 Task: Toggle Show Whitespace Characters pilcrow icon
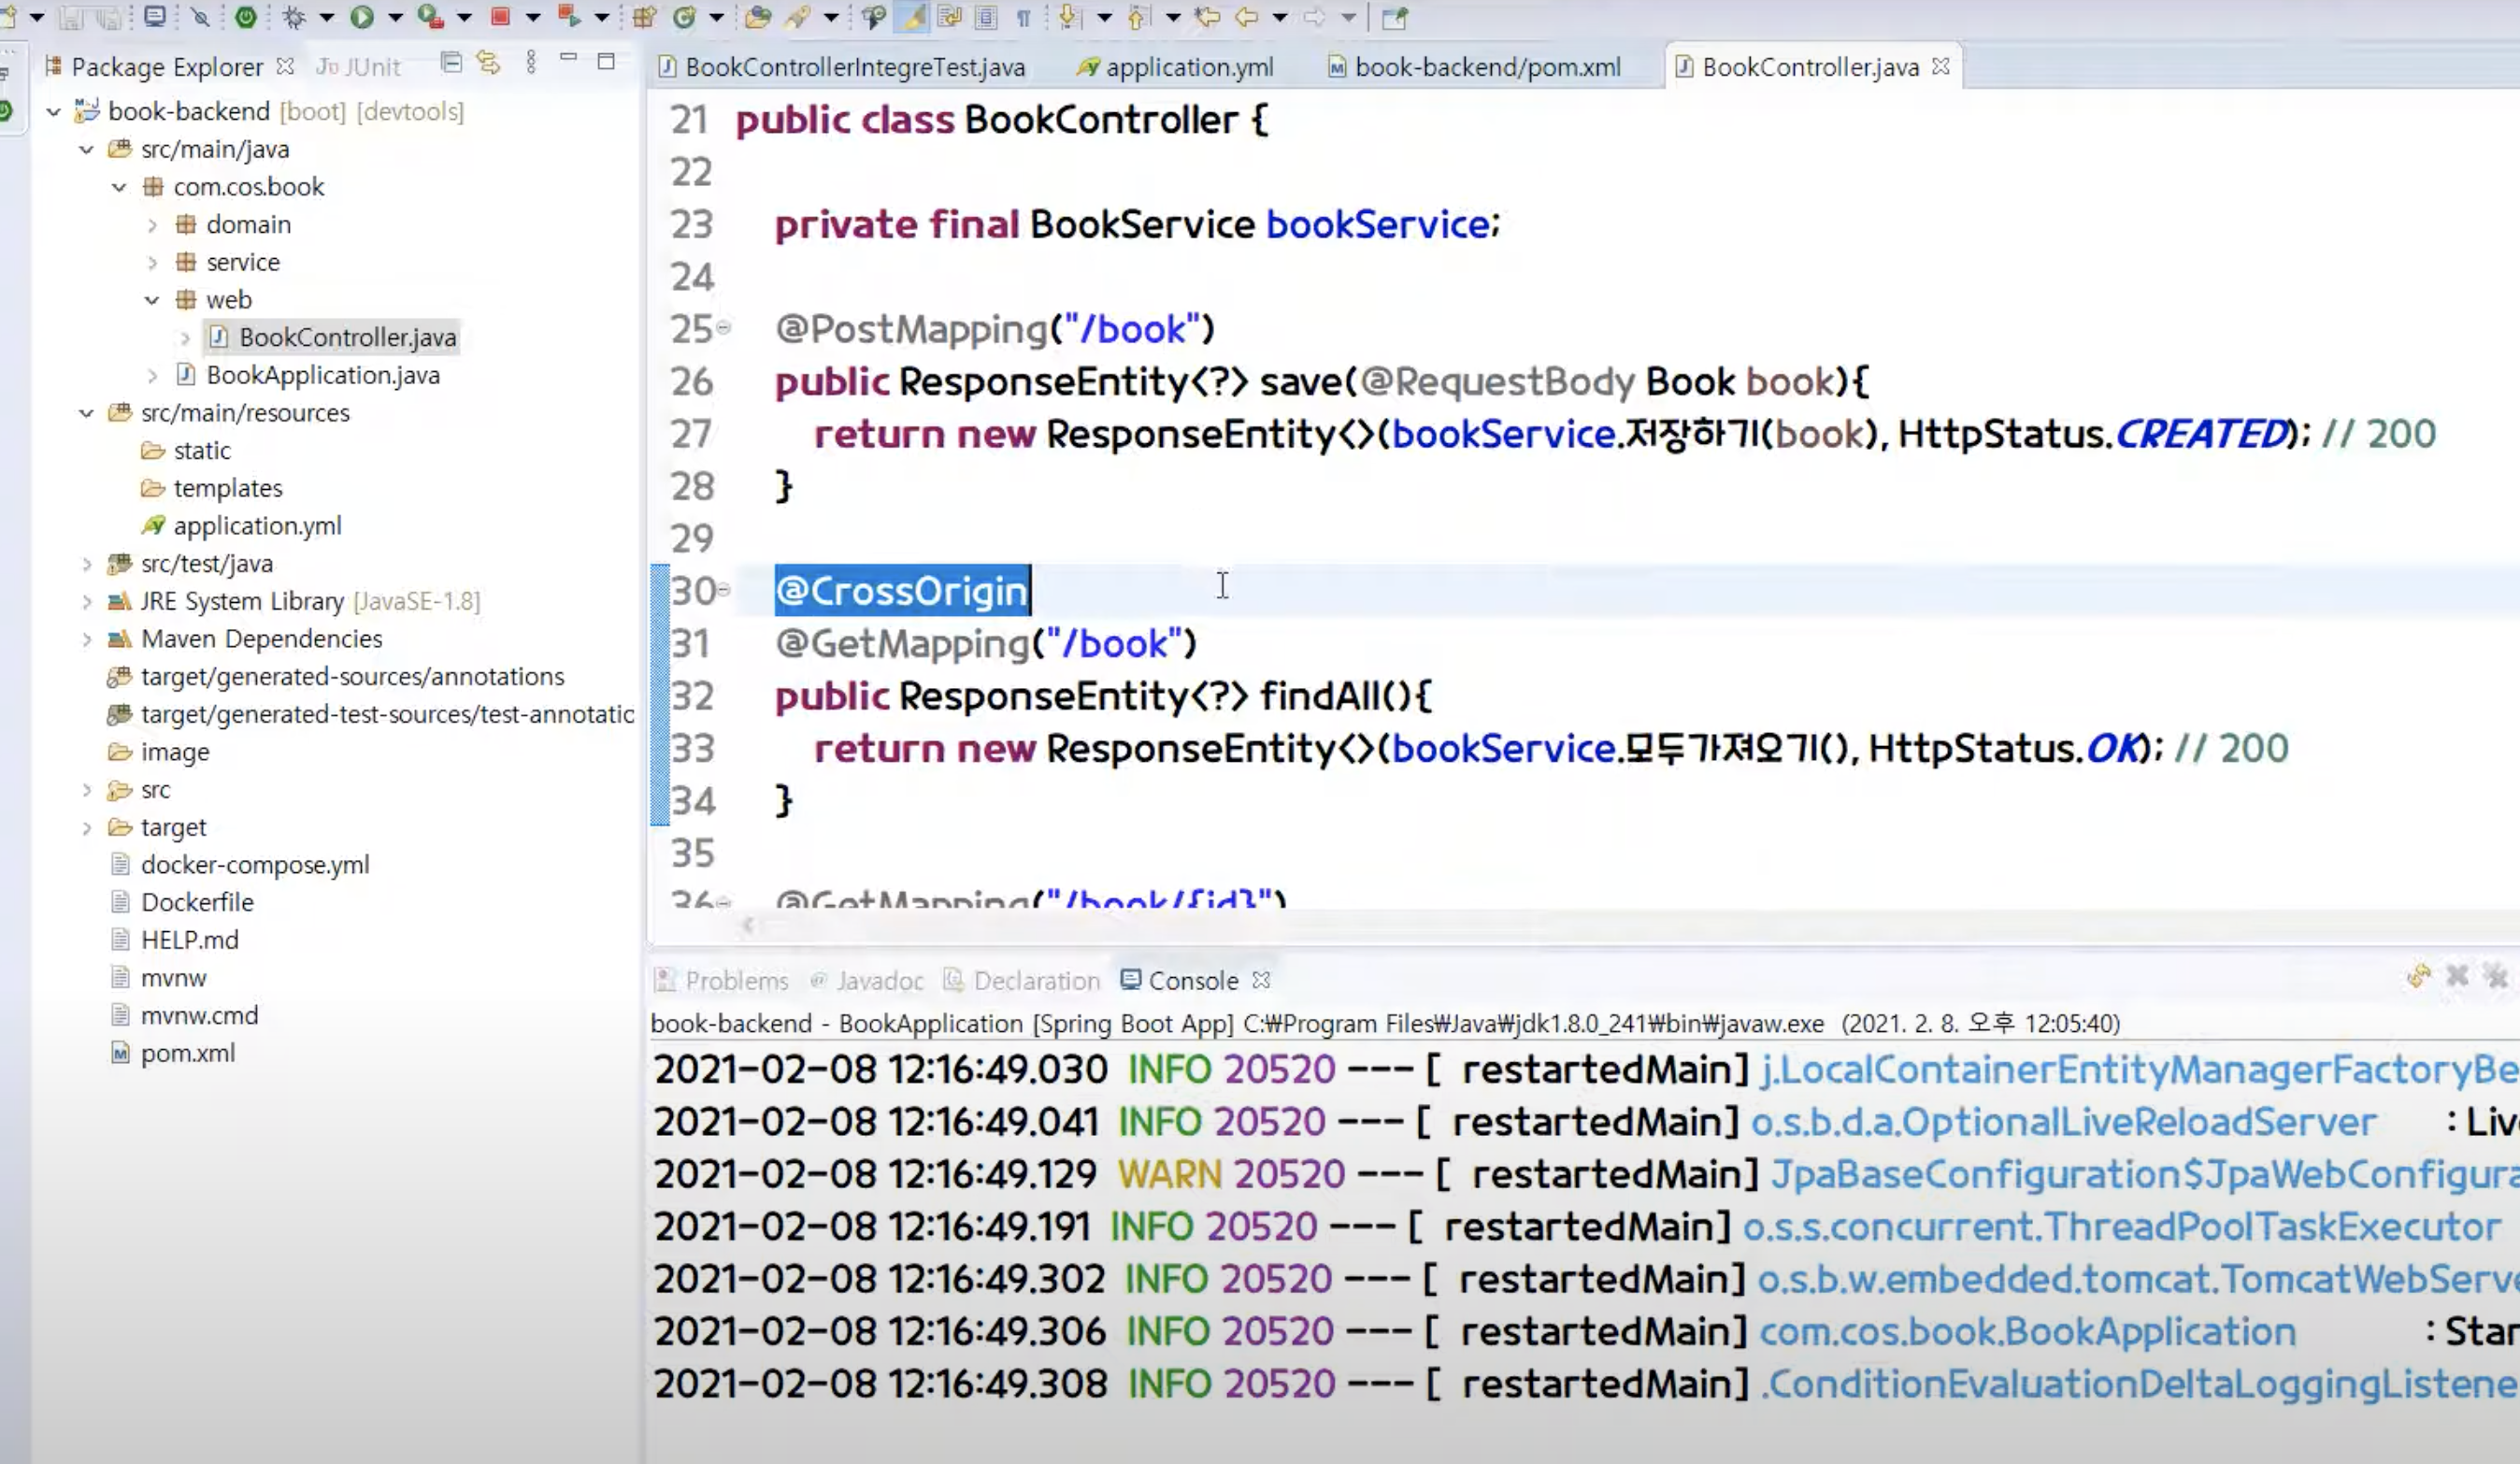click(x=1023, y=16)
